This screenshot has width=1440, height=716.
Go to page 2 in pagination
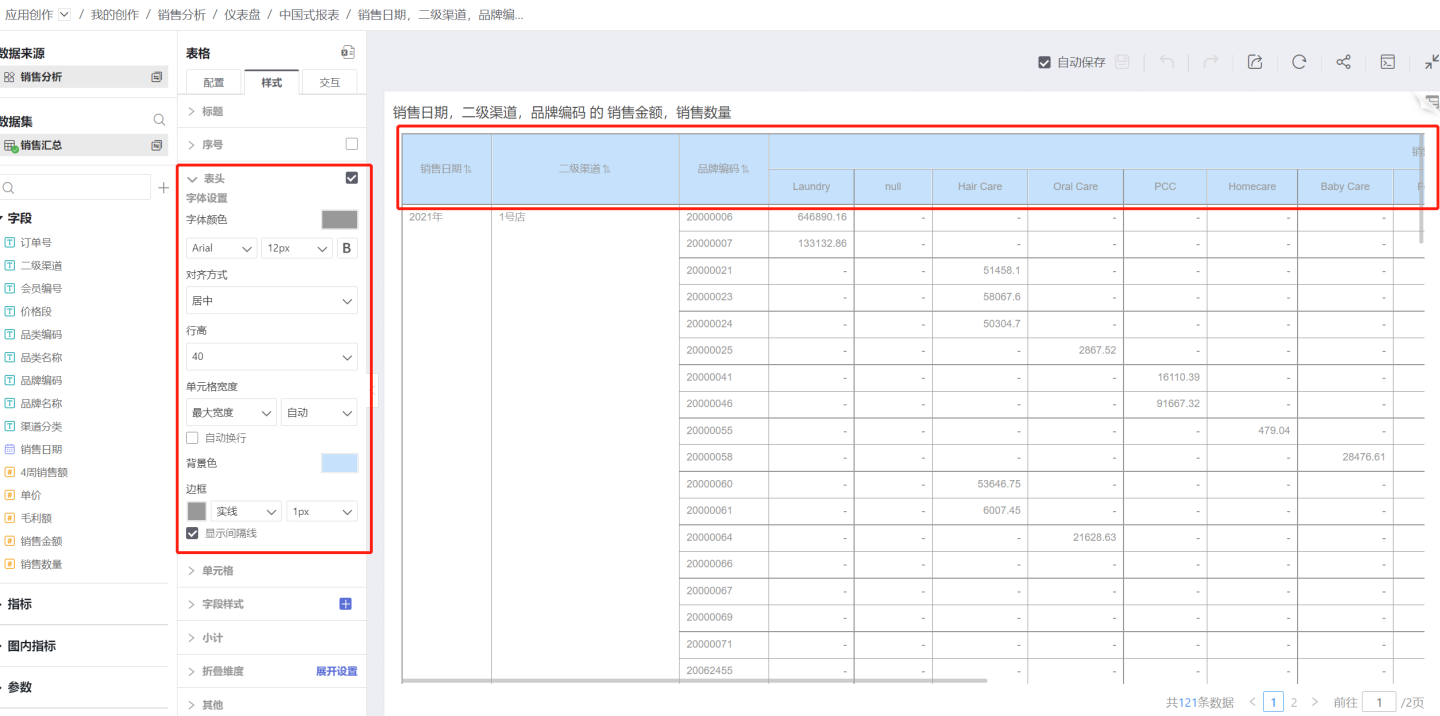pos(1294,703)
